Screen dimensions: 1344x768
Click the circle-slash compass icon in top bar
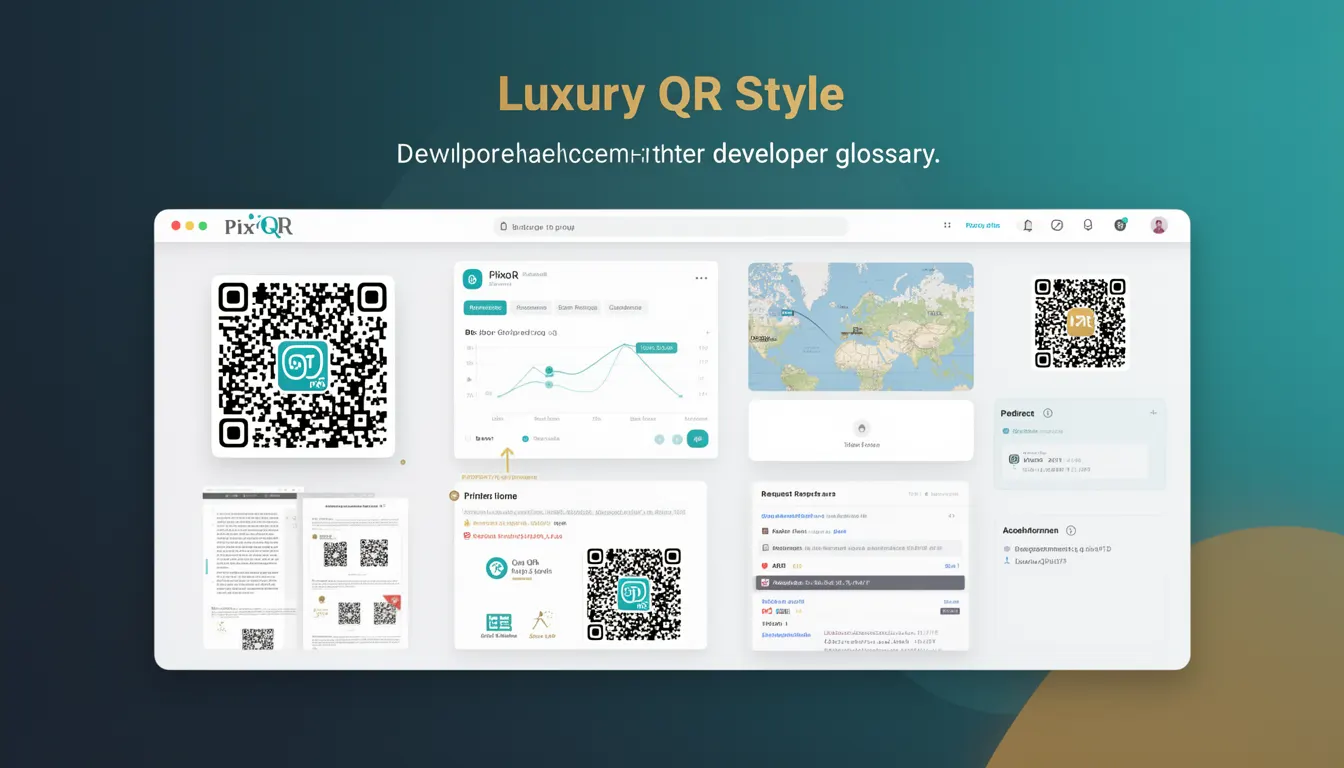[1057, 226]
